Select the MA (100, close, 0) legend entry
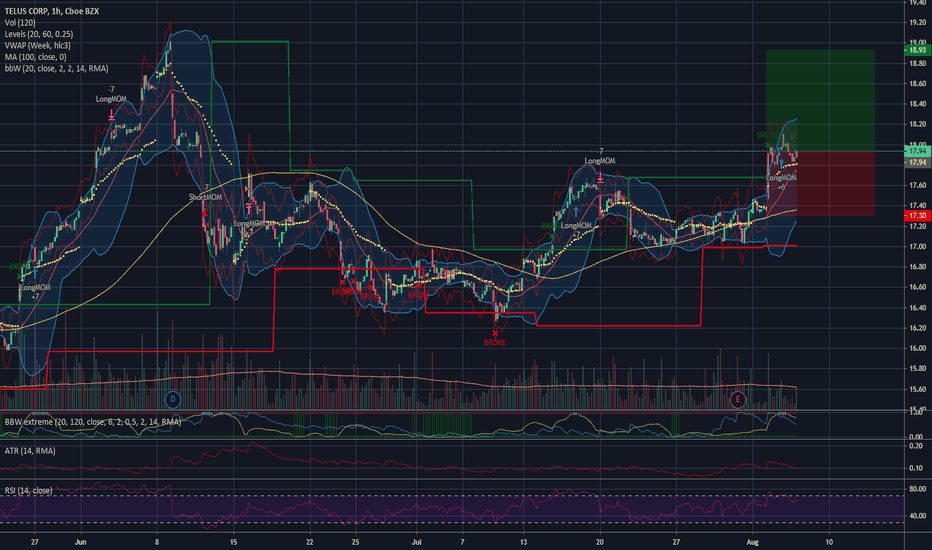 click(x=36, y=57)
